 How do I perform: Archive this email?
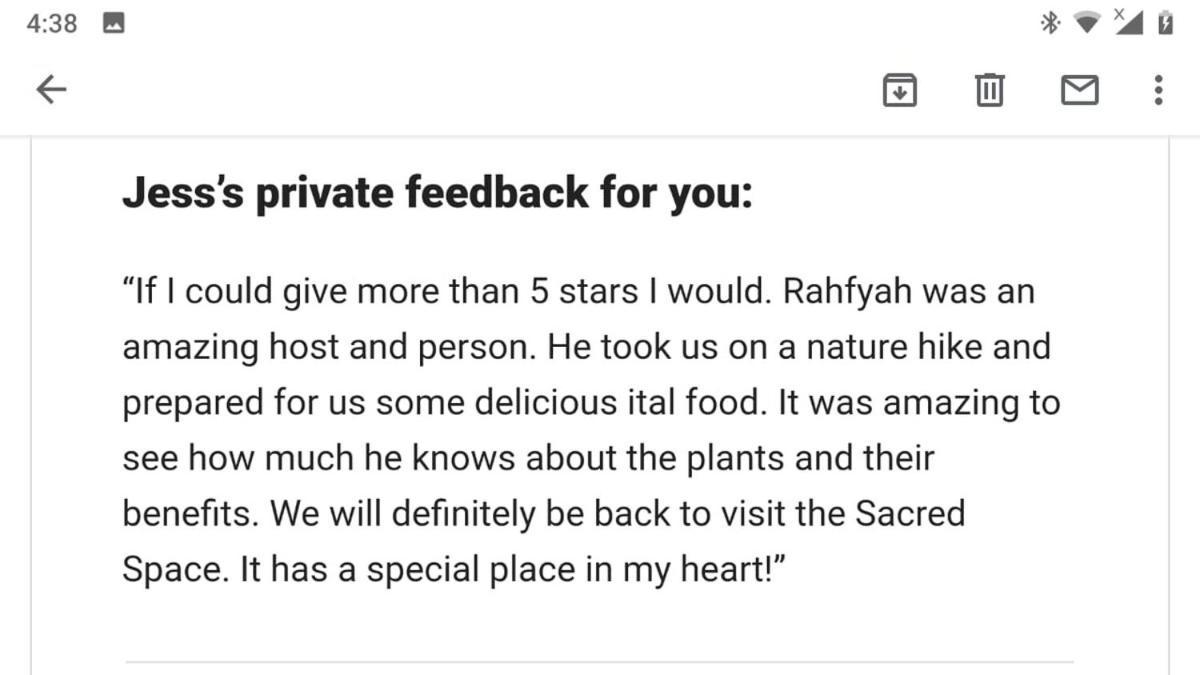[900, 90]
